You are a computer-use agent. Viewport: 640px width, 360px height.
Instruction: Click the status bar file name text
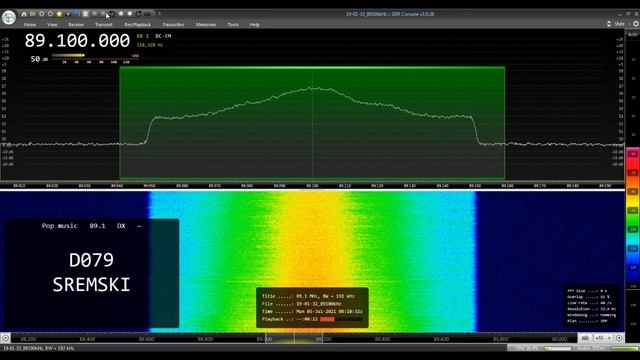(x=39, y=349)
